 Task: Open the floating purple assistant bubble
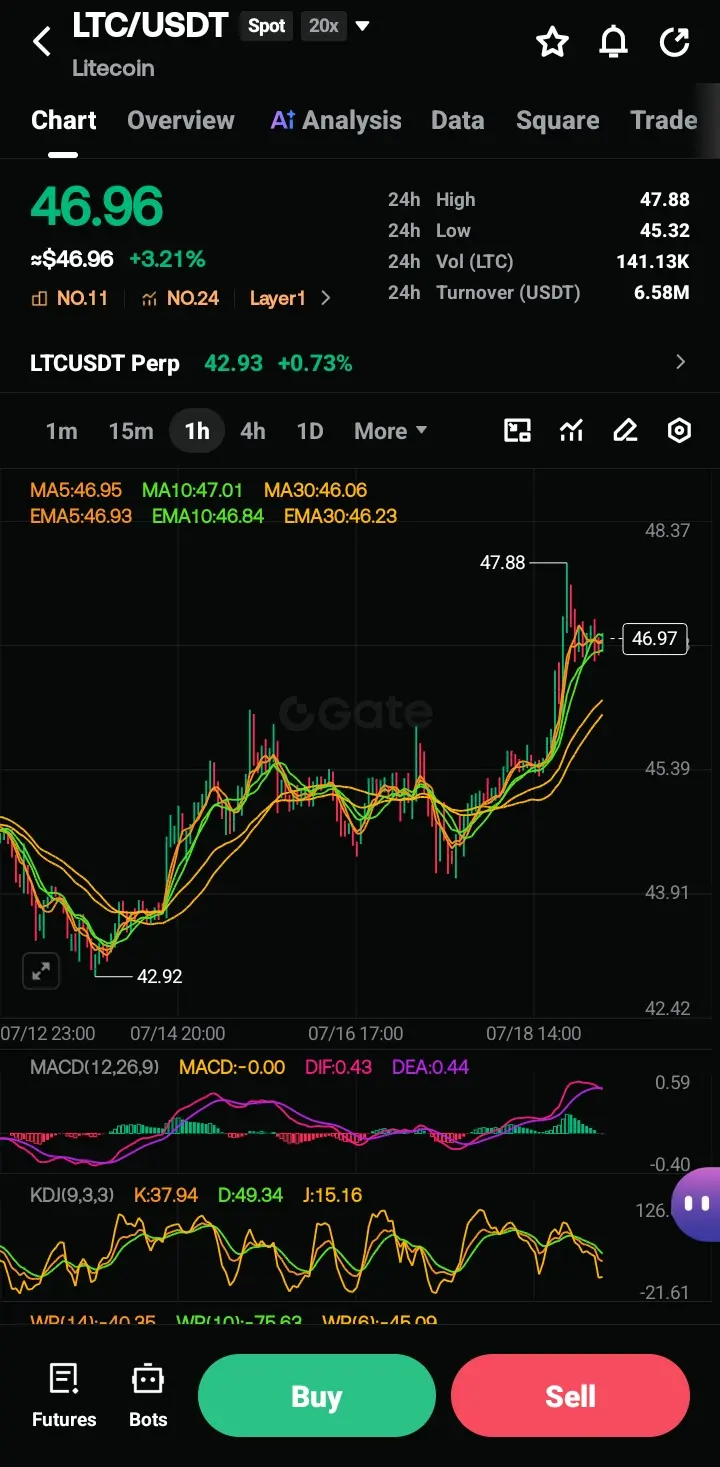(698, 1204)
